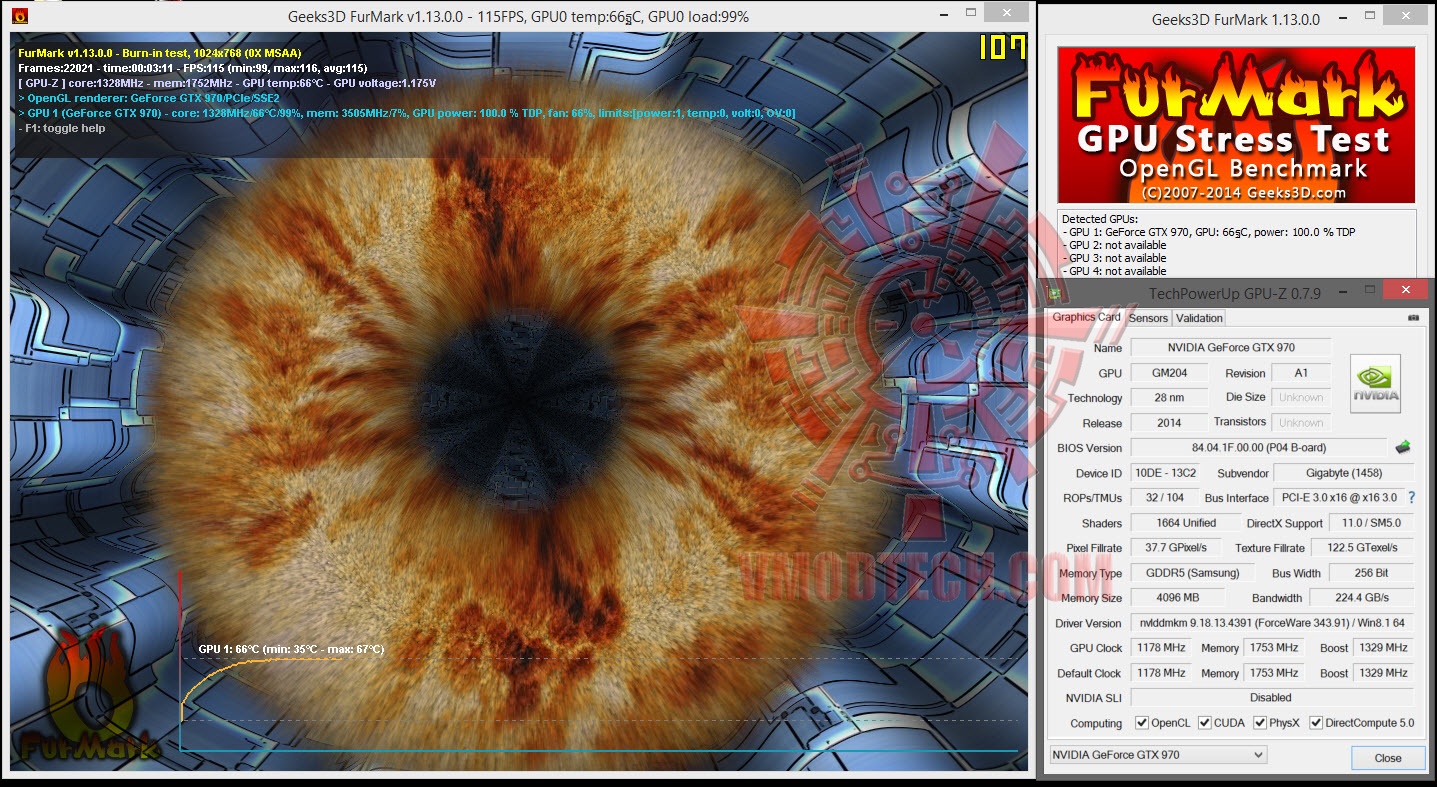1437x787 pixels.
Task: Click the Revision field showing A1
Action: click(x=1300, y=373)
